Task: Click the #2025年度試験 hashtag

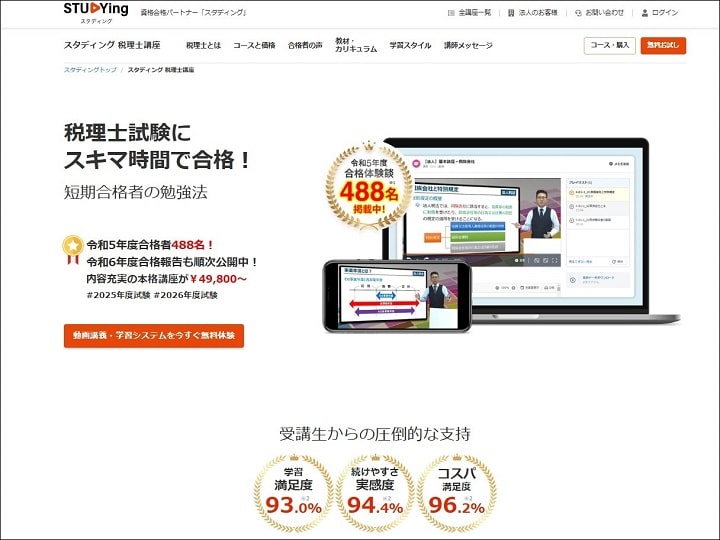Action: [x=118, y=295]
